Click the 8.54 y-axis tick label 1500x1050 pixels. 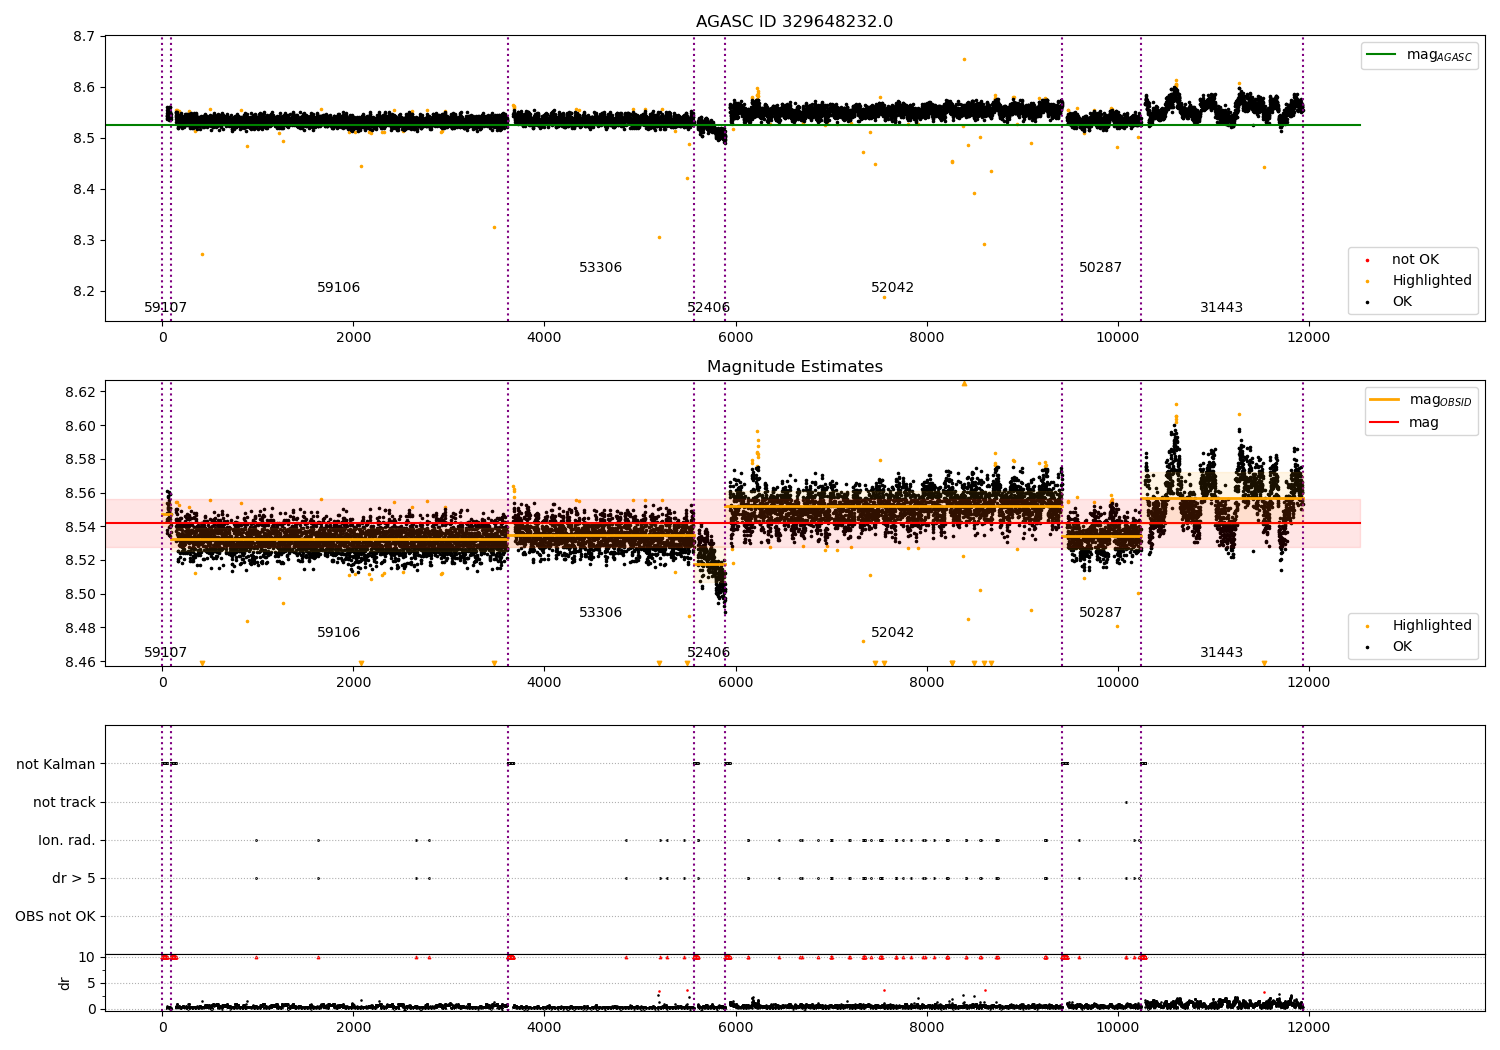[x=81, y=527]
